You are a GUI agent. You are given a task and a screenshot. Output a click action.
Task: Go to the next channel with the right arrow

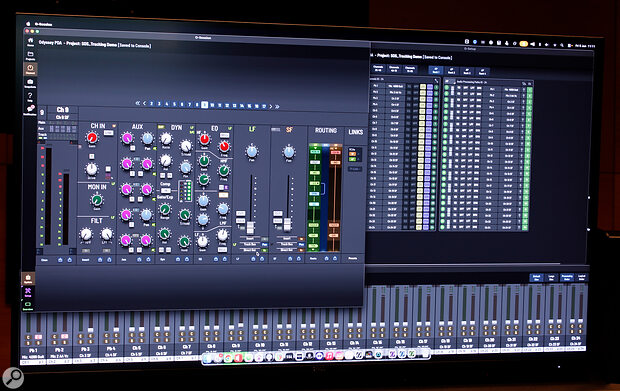point(271,106)
